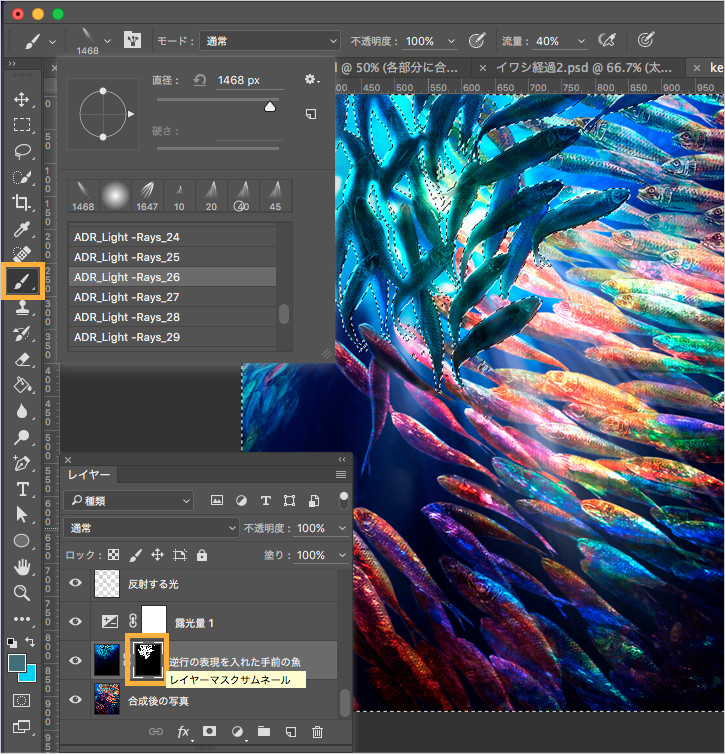Create a new group folder
The width and height of the screenshot is (725, 754).
[263, 731]
